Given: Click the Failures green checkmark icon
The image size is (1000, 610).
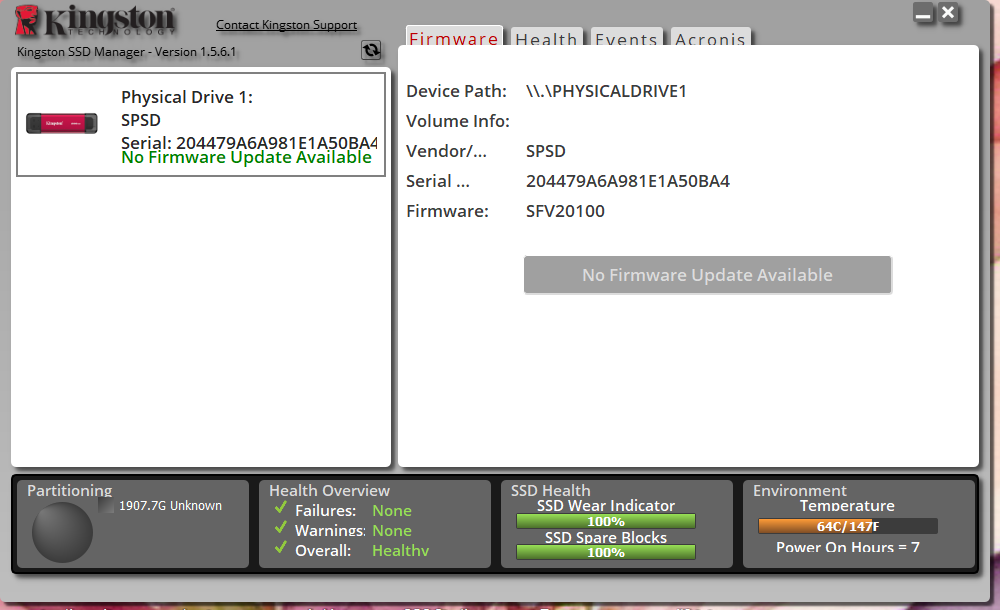Looking at the screenshot, I should pyautogui.click(x=281, y=510).
